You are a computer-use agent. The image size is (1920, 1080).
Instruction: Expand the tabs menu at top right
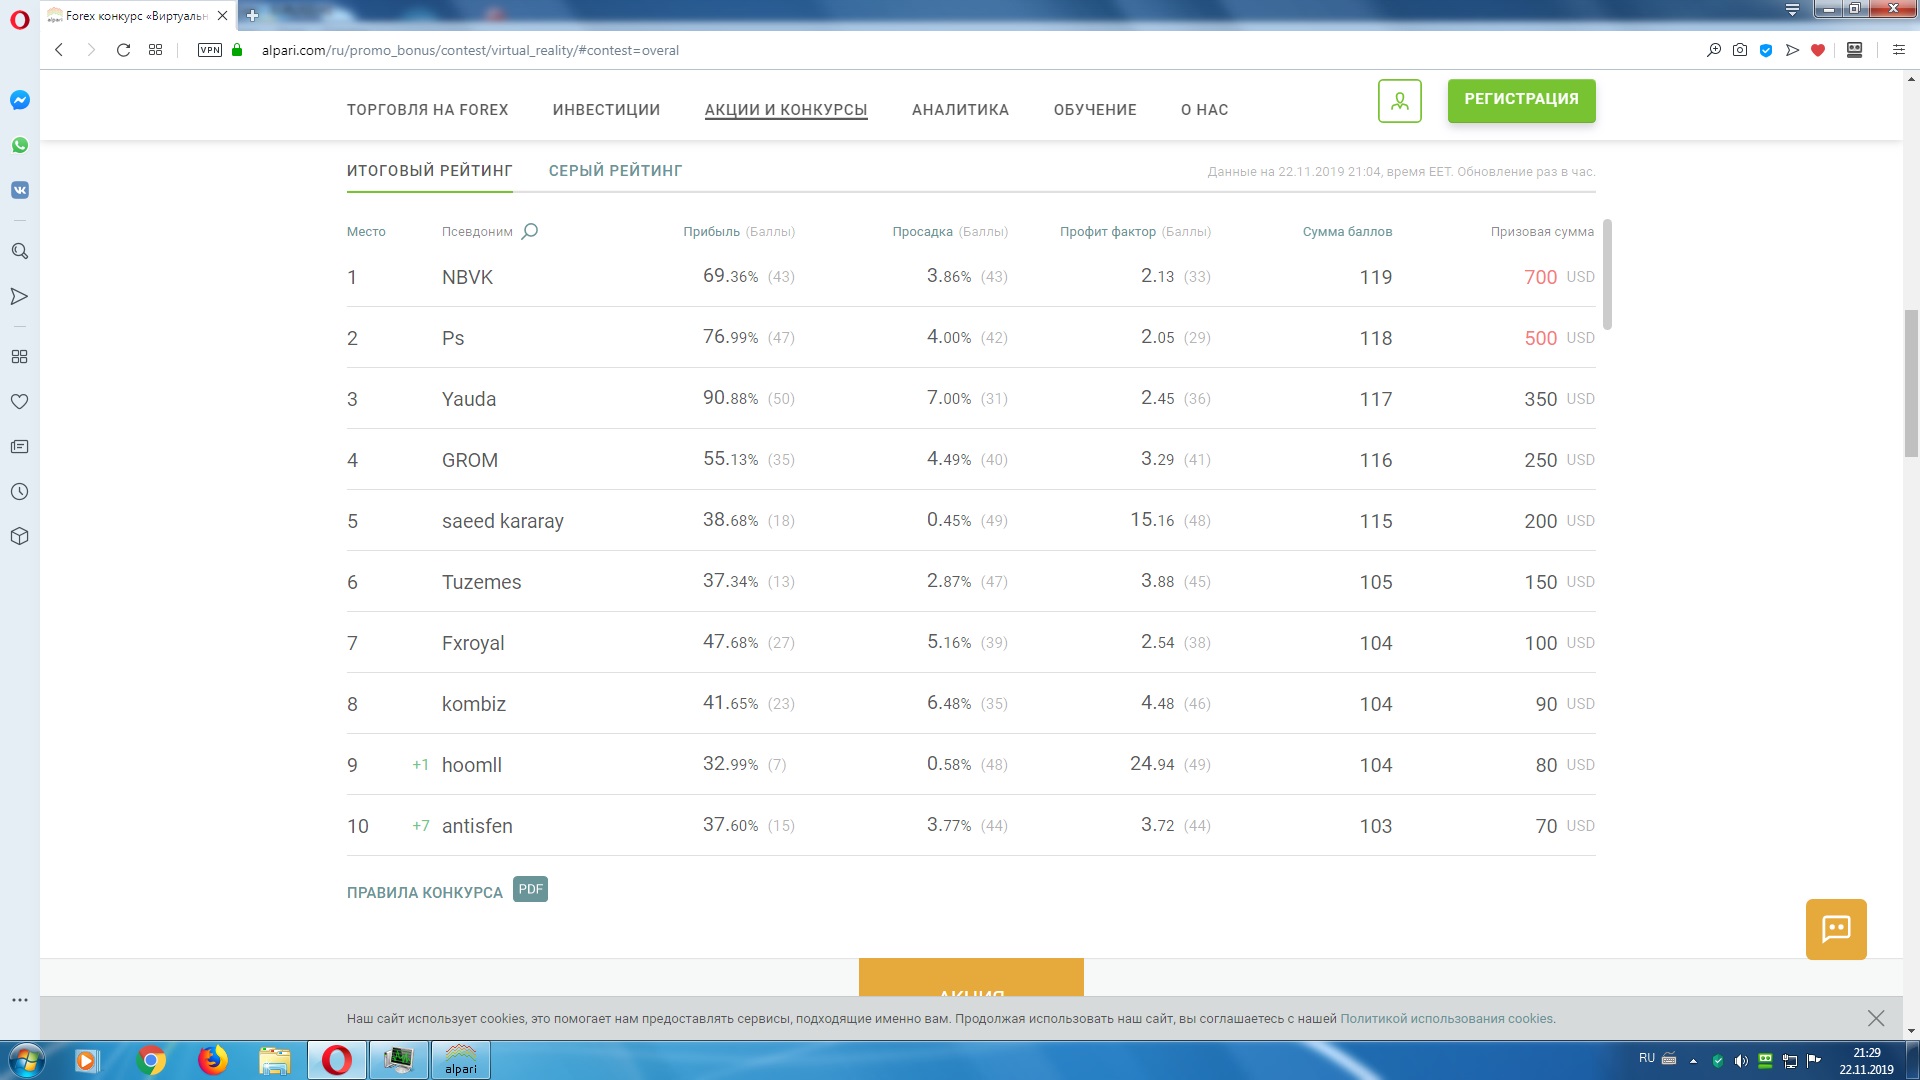click(x=1792, y=10)
